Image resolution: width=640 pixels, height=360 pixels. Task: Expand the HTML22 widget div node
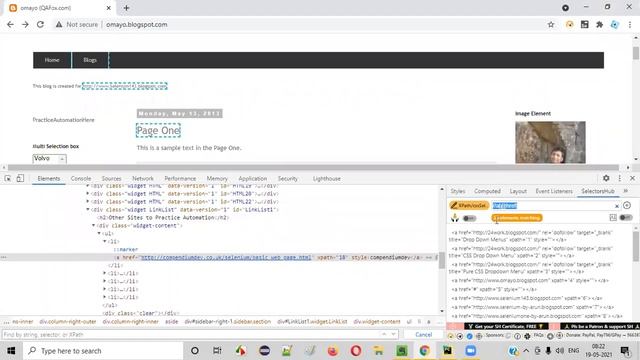coord(88,202)
